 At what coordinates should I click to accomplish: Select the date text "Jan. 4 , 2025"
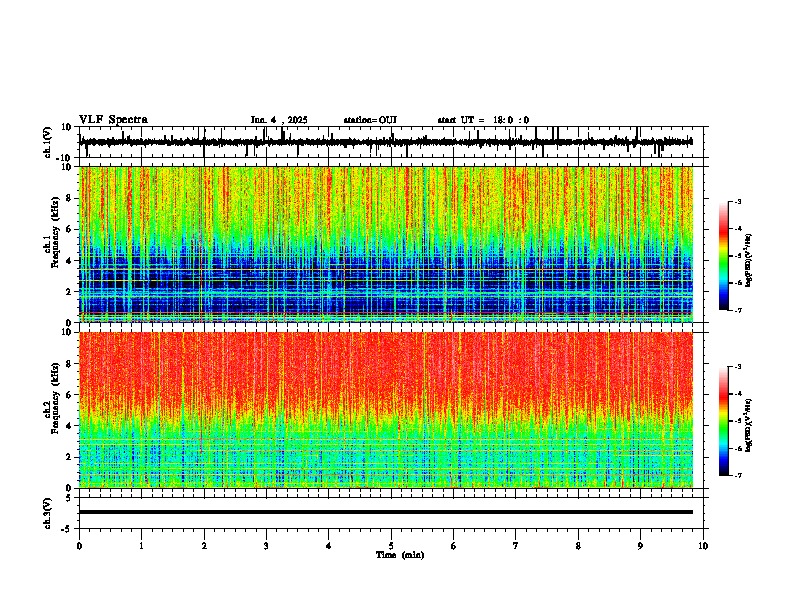click(x=279, y=120)
